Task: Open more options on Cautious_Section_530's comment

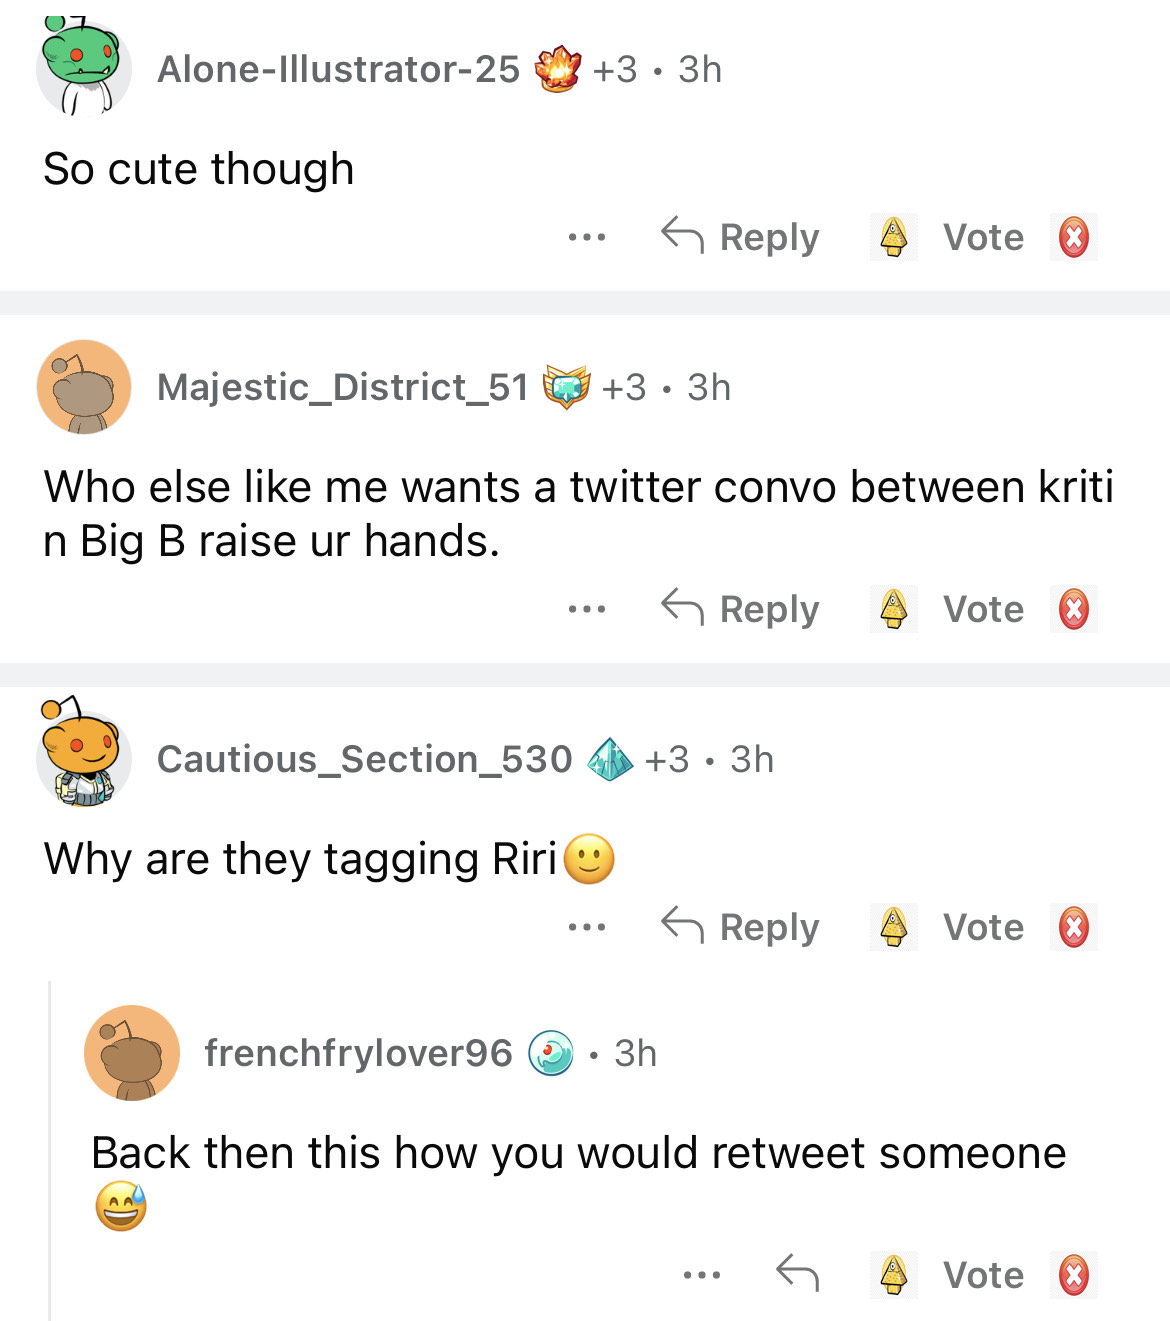Action: (x=586, y=928)
